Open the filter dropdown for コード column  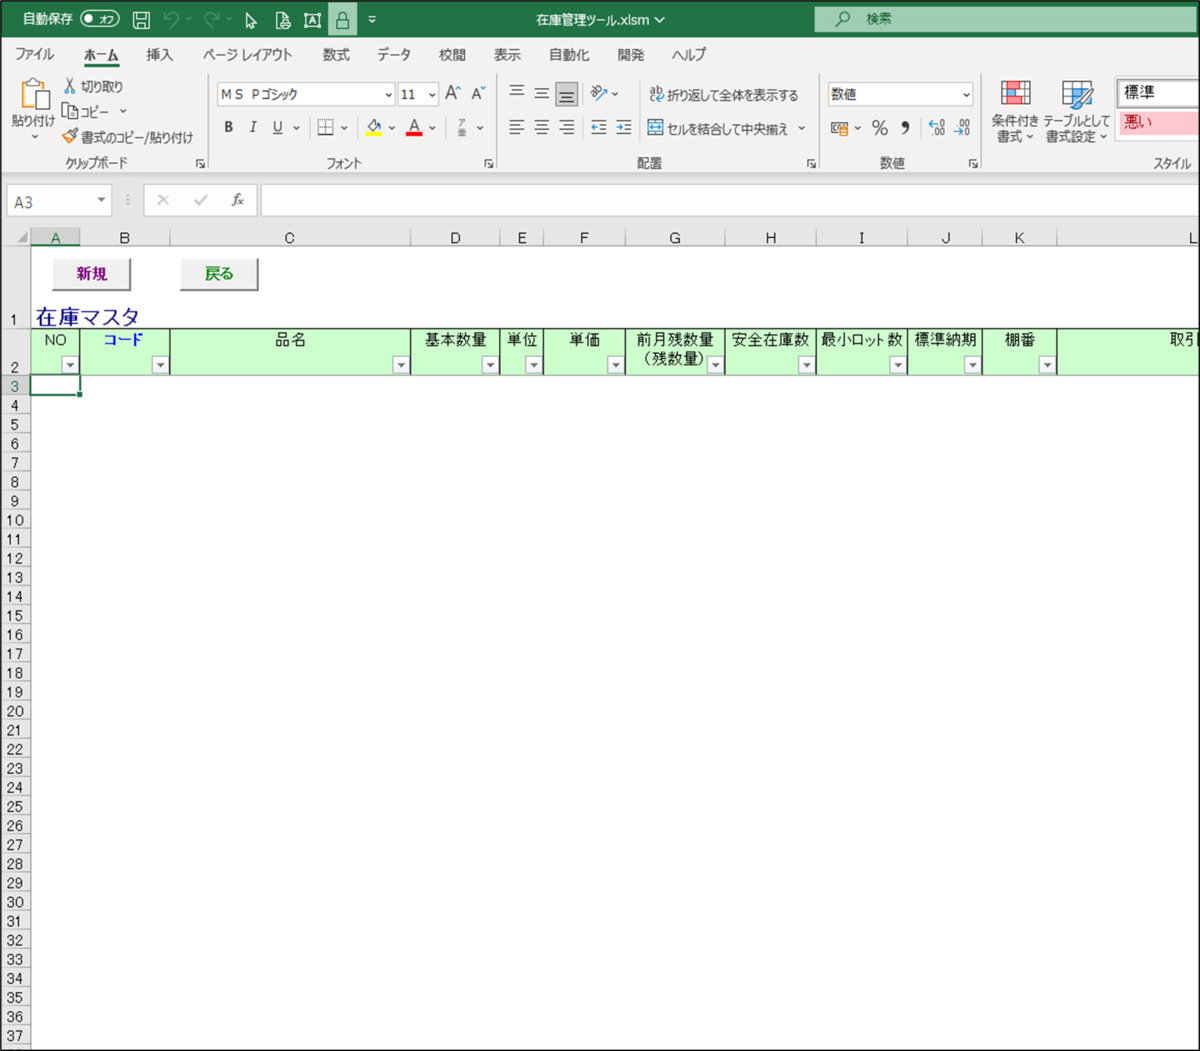click(160, 365)
